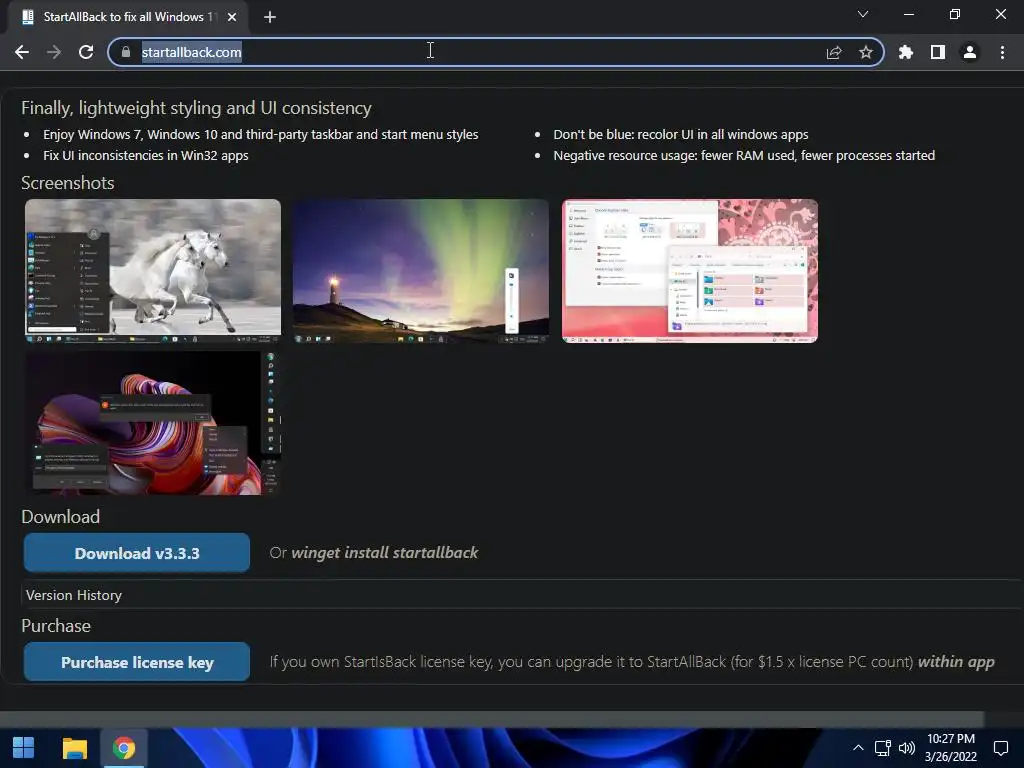Click 'Finally, lightweight styling' heading
Screen dimensions: 1024x768
click(196, 108)
